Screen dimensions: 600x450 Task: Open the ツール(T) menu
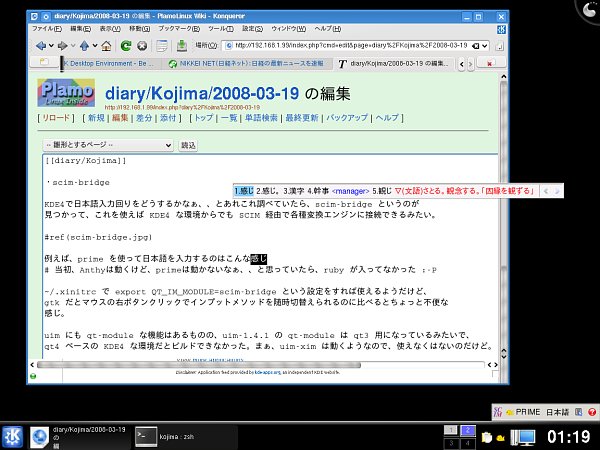221,29
